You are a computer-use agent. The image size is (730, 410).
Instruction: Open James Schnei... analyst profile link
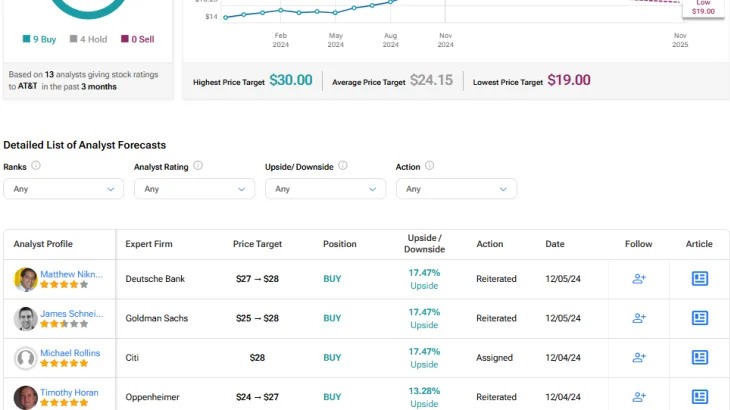(x=72, y=314)
